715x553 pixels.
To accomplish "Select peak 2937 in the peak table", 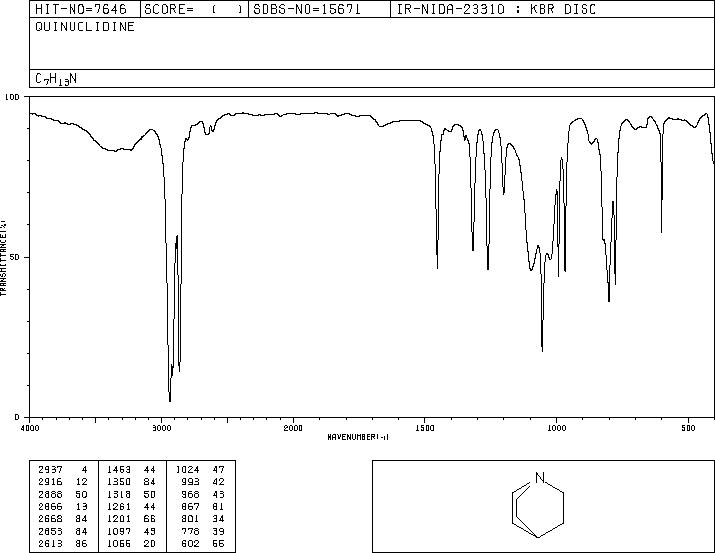I will (x=50, y=469).
